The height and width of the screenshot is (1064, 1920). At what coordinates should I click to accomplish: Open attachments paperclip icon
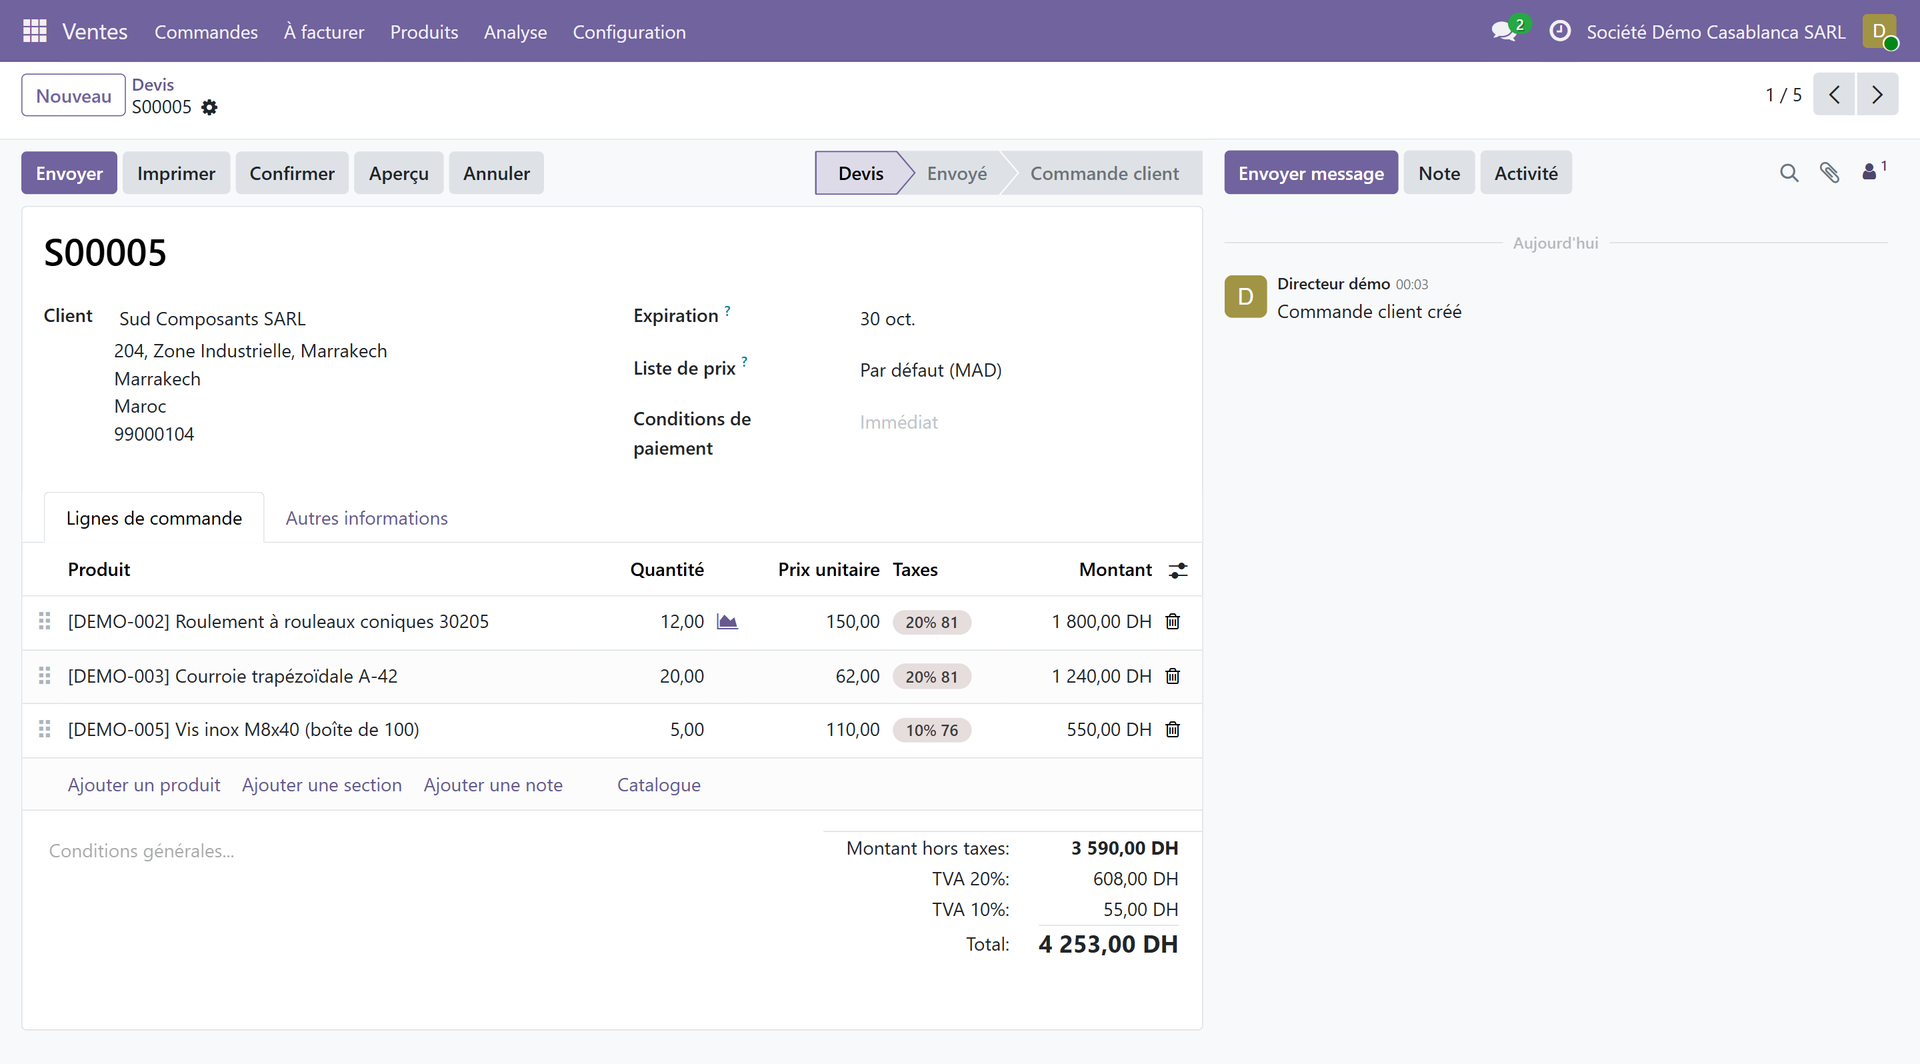1829,173
